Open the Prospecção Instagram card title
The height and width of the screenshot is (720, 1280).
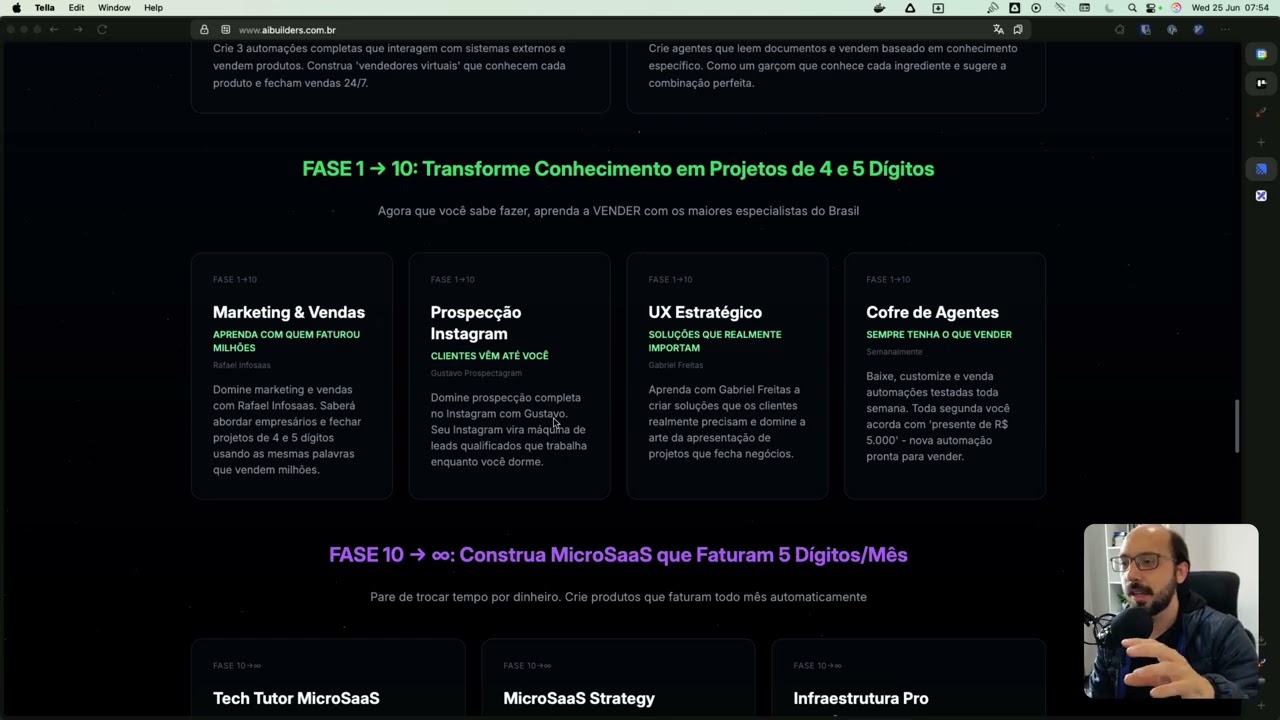click(x=476, y=323)
